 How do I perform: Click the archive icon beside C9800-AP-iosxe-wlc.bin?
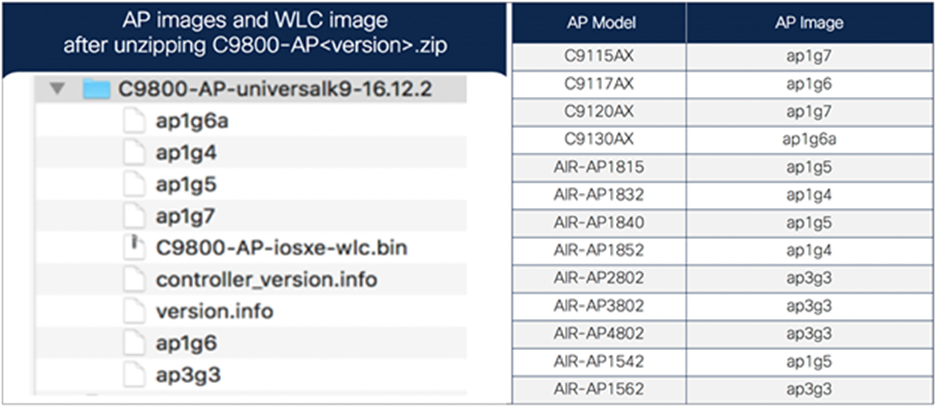tap(134, 248)
